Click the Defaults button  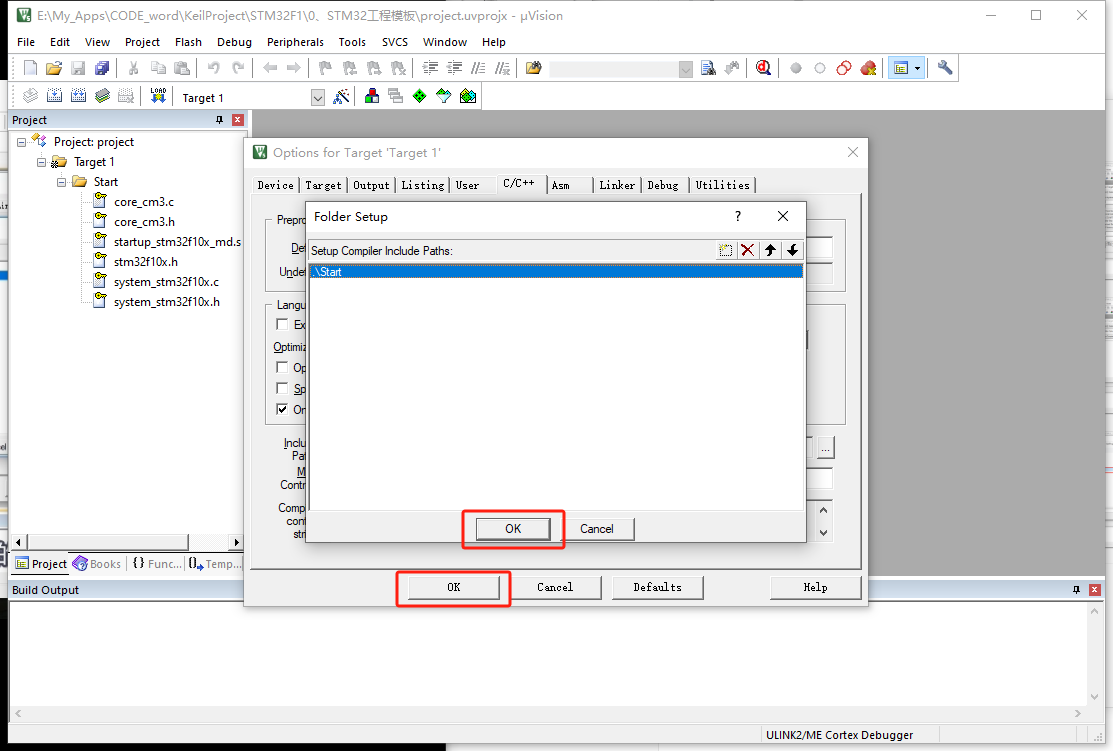pyautogui.click(x=657, y=587)
